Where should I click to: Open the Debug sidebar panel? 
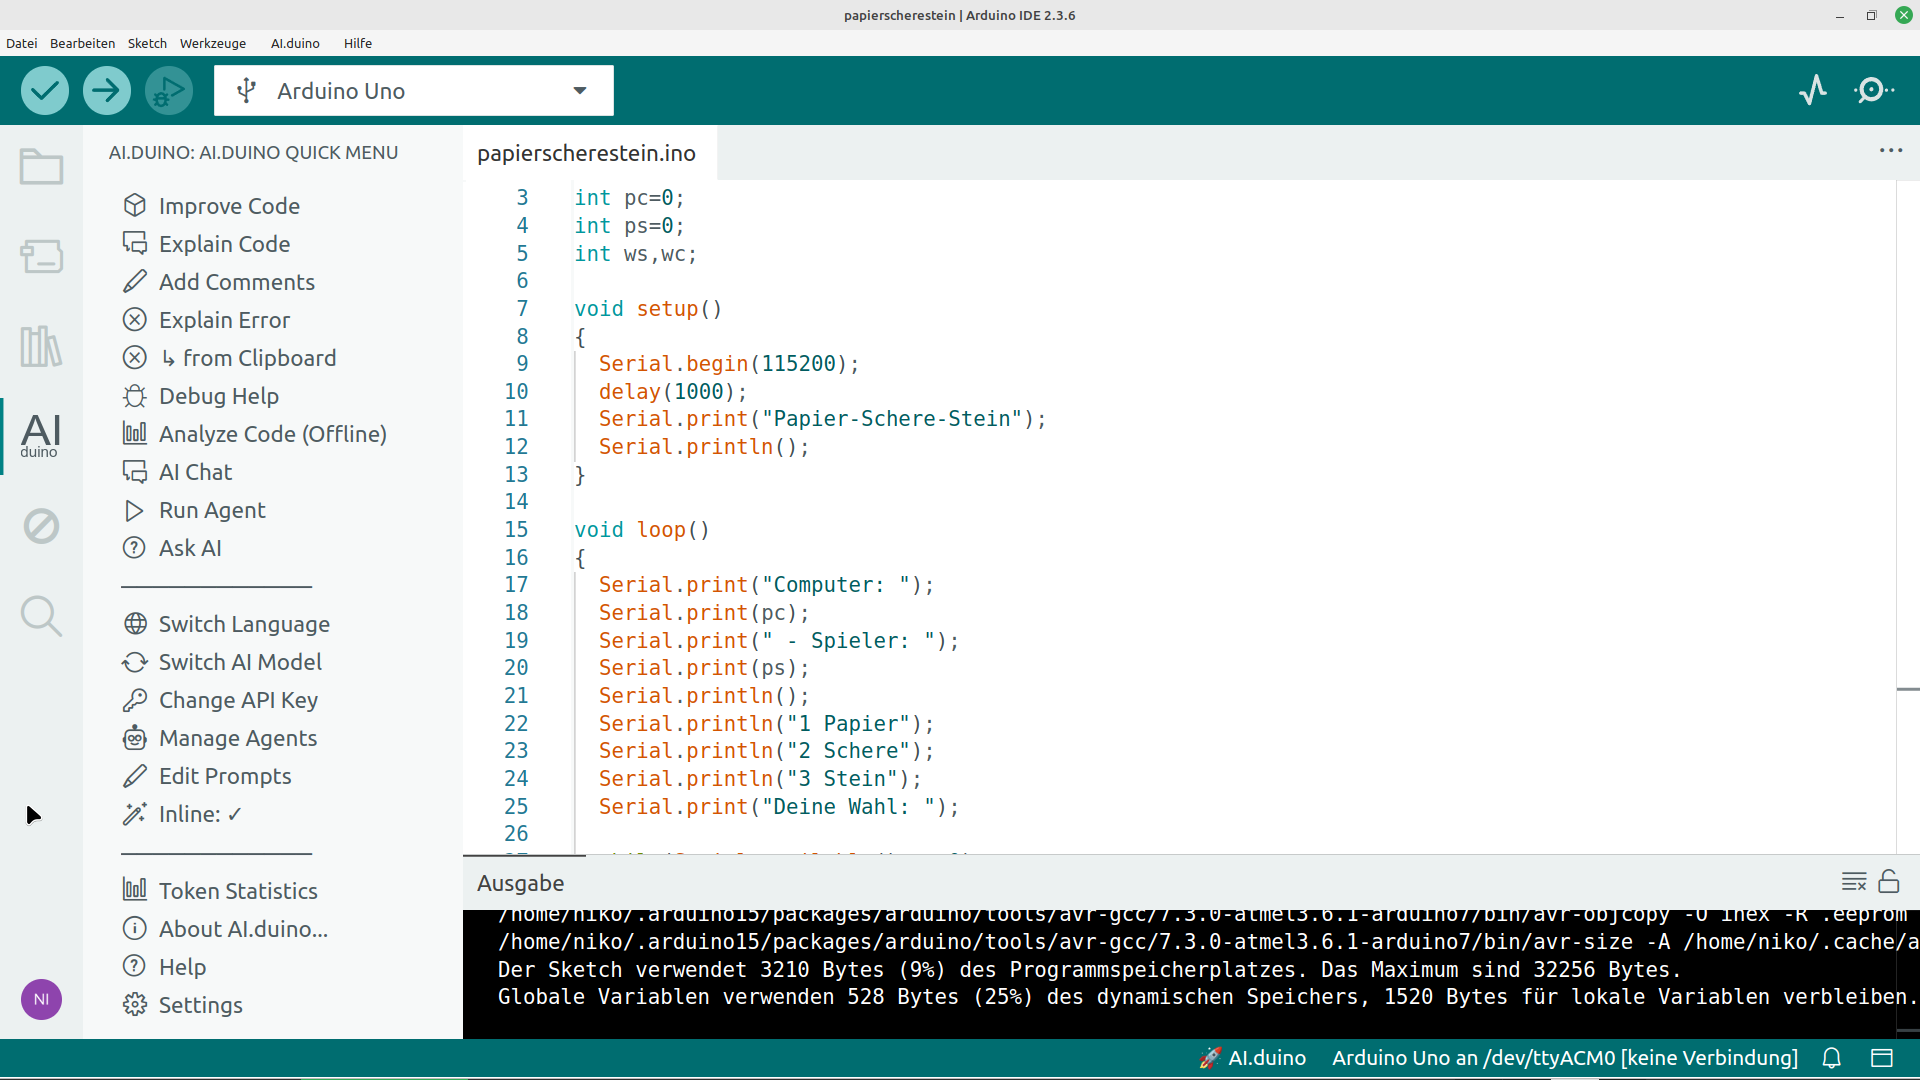click(x=41, y=526)
